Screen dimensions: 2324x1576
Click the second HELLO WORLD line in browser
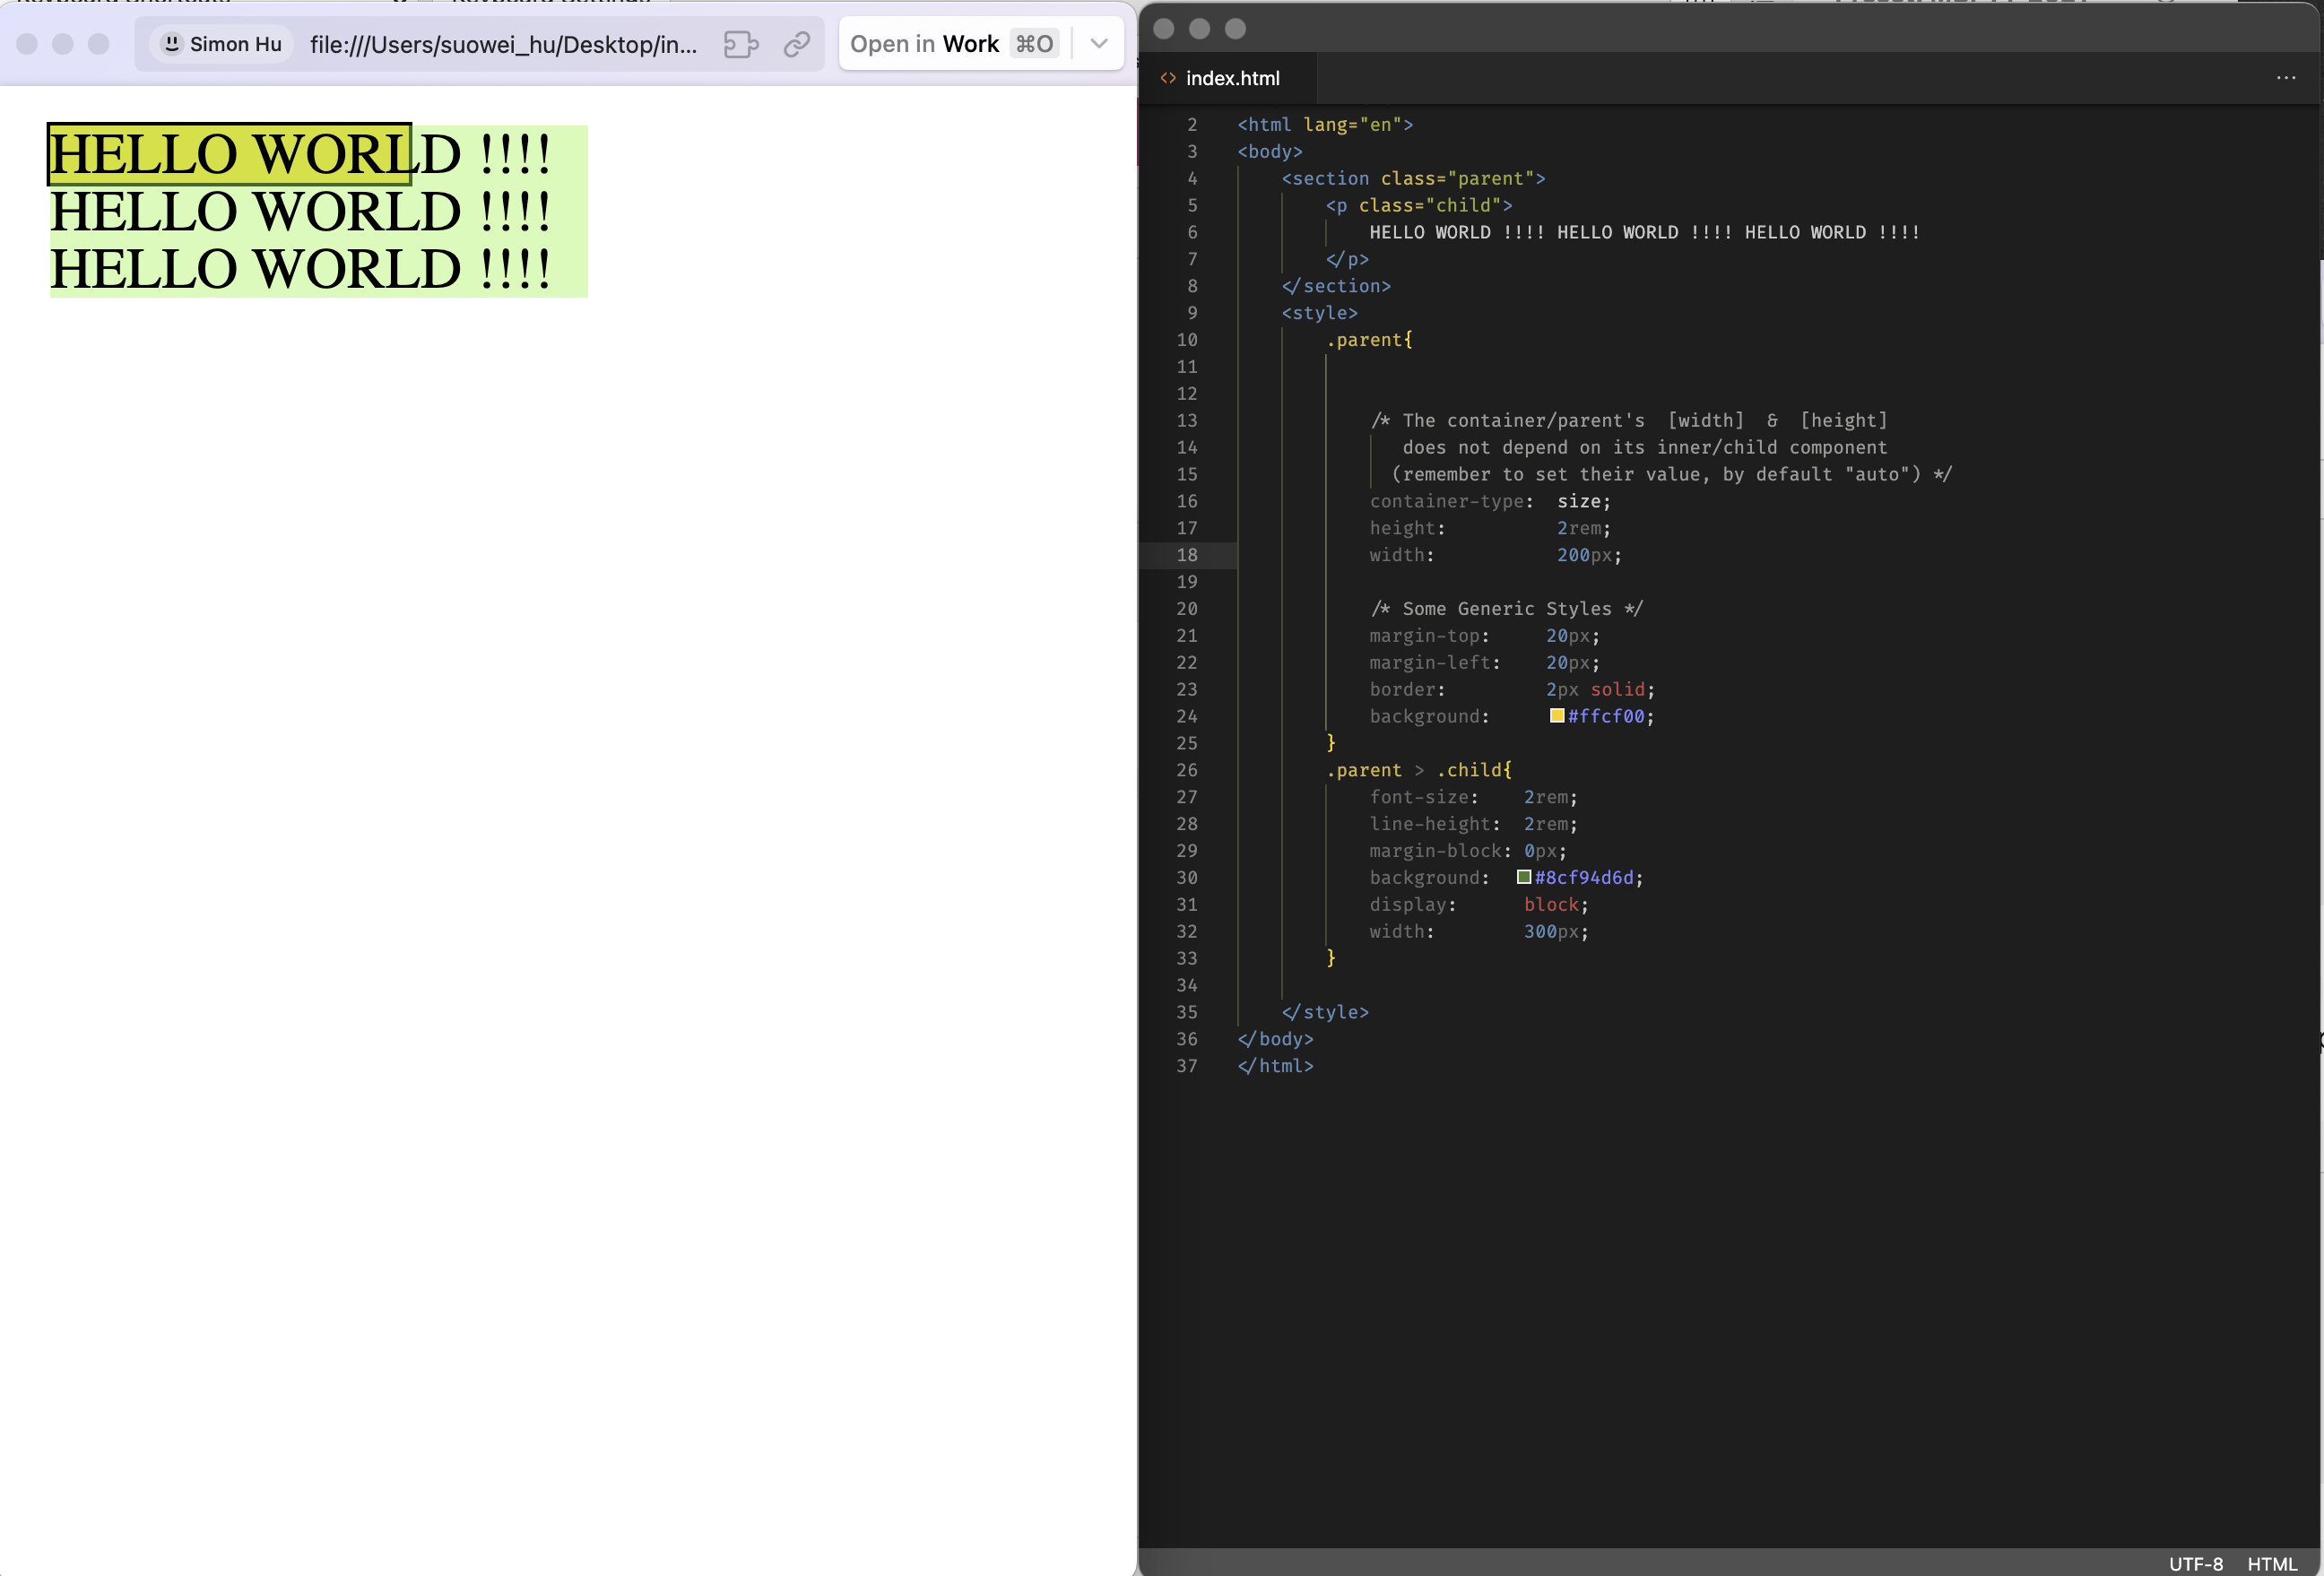tap(300, 211)
